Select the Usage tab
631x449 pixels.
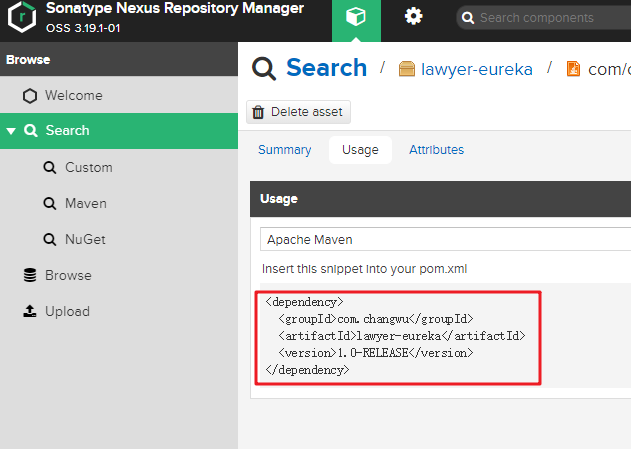click(x=360, y=150)
